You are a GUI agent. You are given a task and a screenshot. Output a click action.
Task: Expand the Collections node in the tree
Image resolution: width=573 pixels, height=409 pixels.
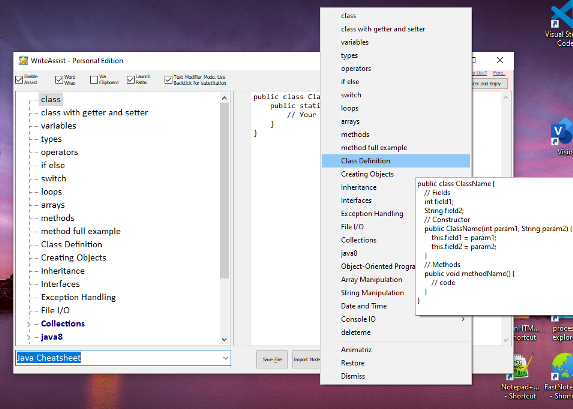pyautogui.click(x=29, y=323)
